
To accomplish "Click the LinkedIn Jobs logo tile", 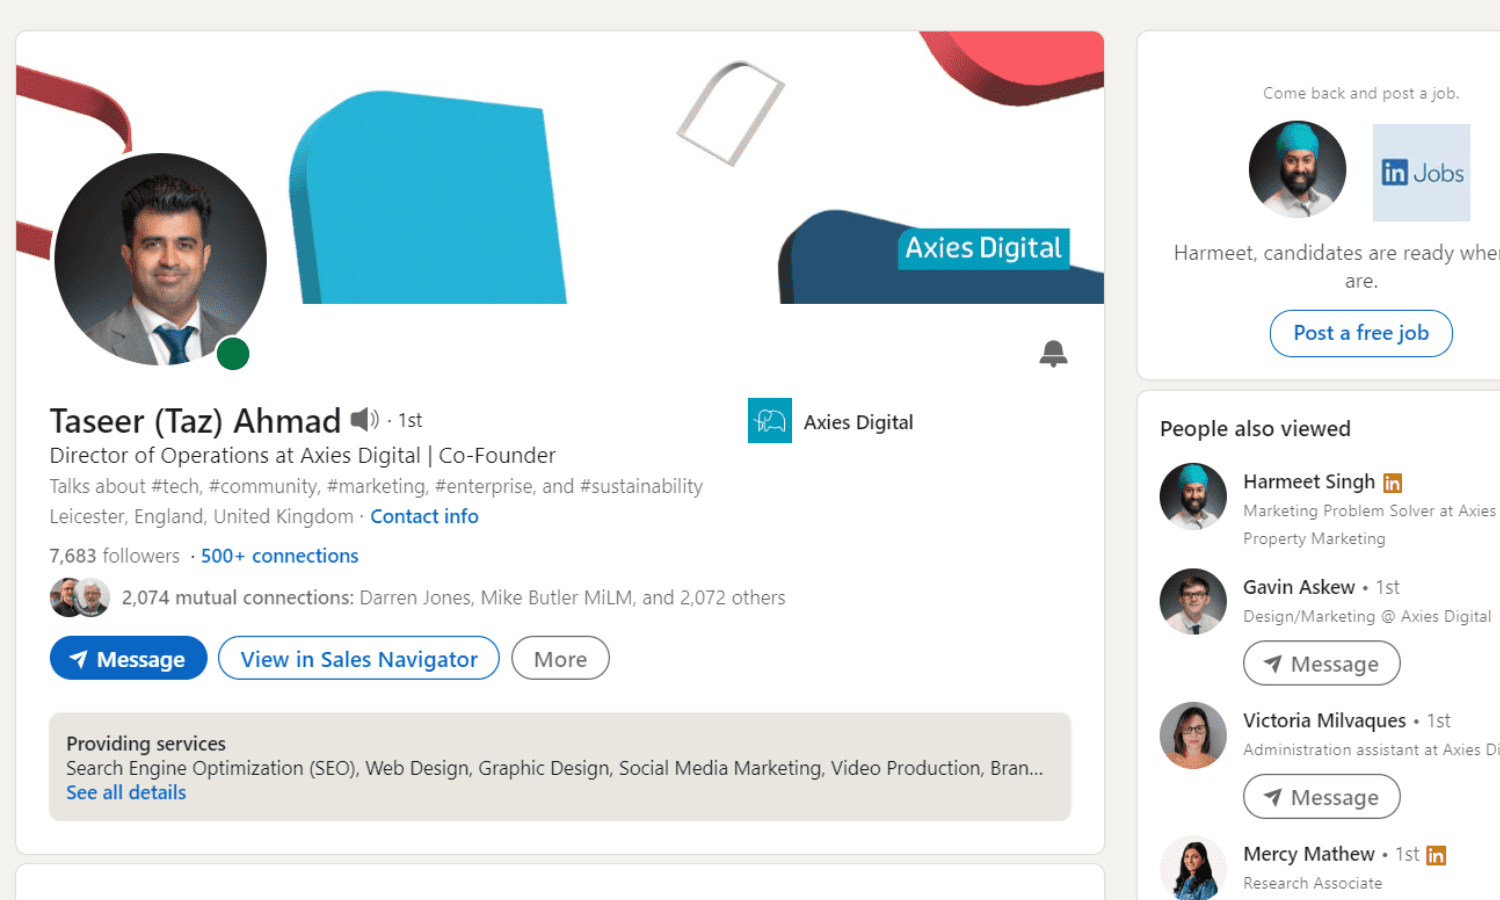I will [1421, 173].
